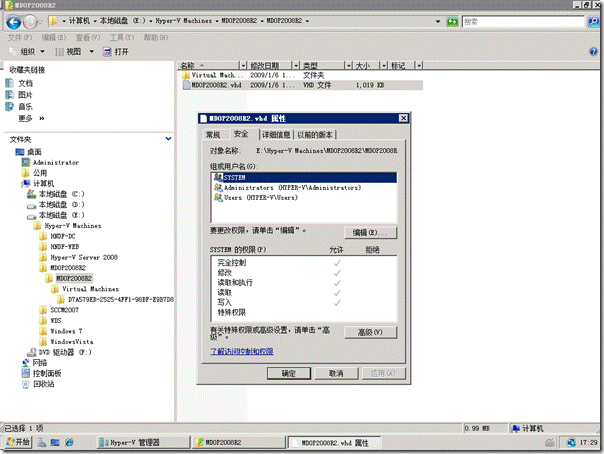This screenshot has width=604, height=454.
Task: Open 类型 column filter dropdown
Action: coord(348,65)
